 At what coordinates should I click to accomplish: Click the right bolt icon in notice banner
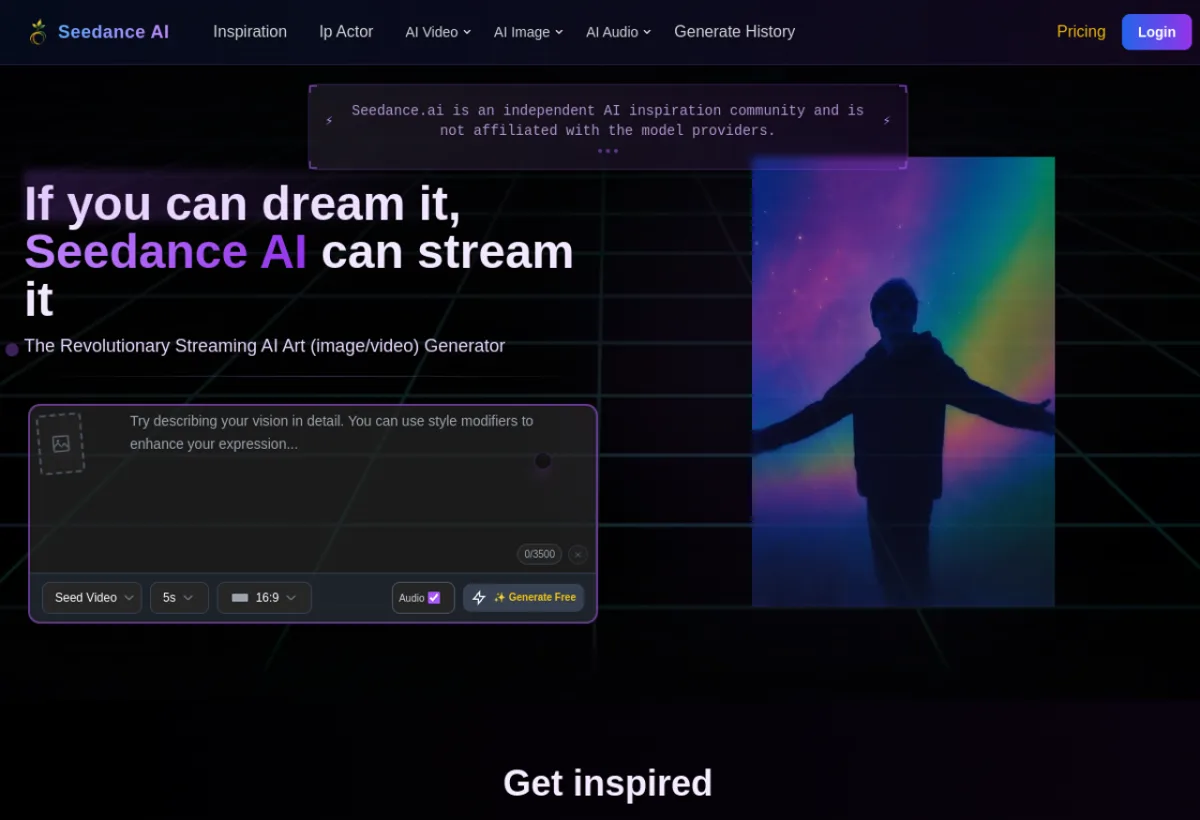886,121
